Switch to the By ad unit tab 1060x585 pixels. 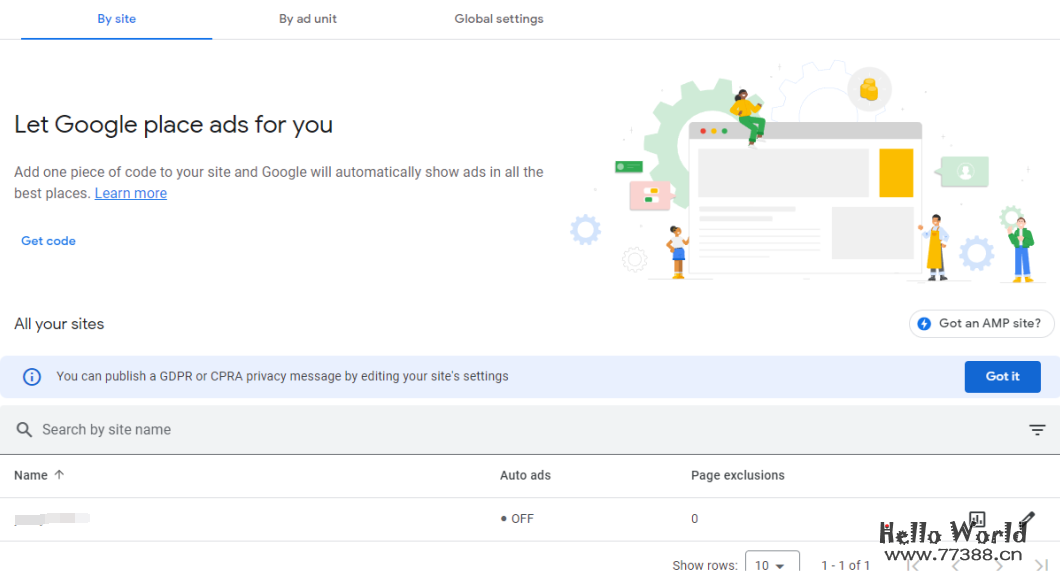tap(307, 18)
